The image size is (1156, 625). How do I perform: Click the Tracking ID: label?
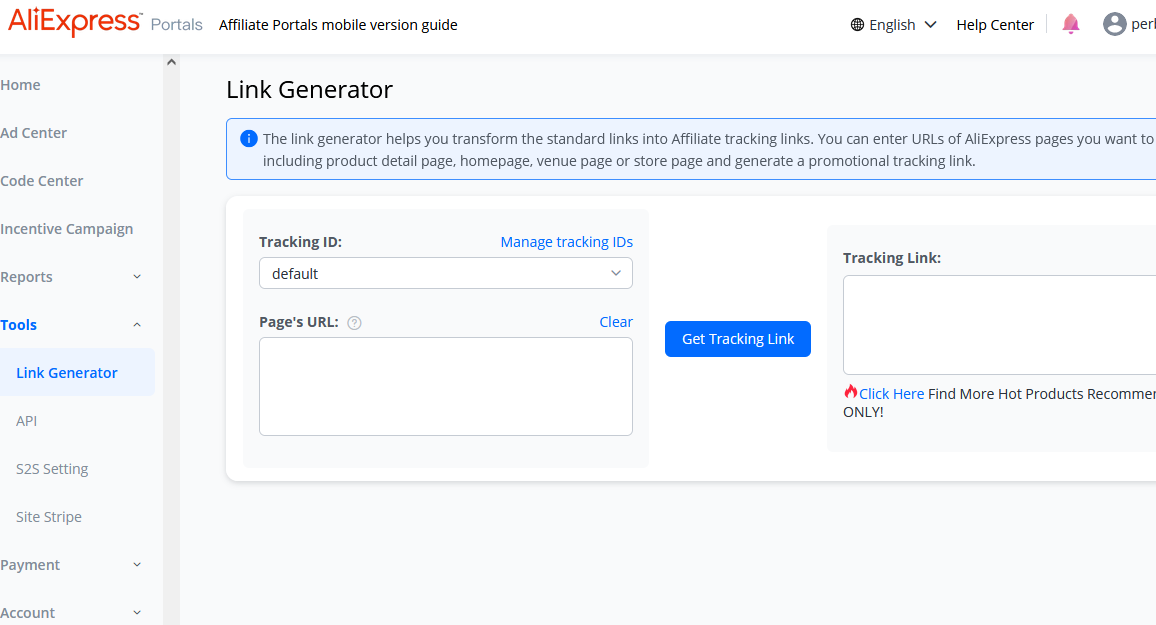coord(300,242)
